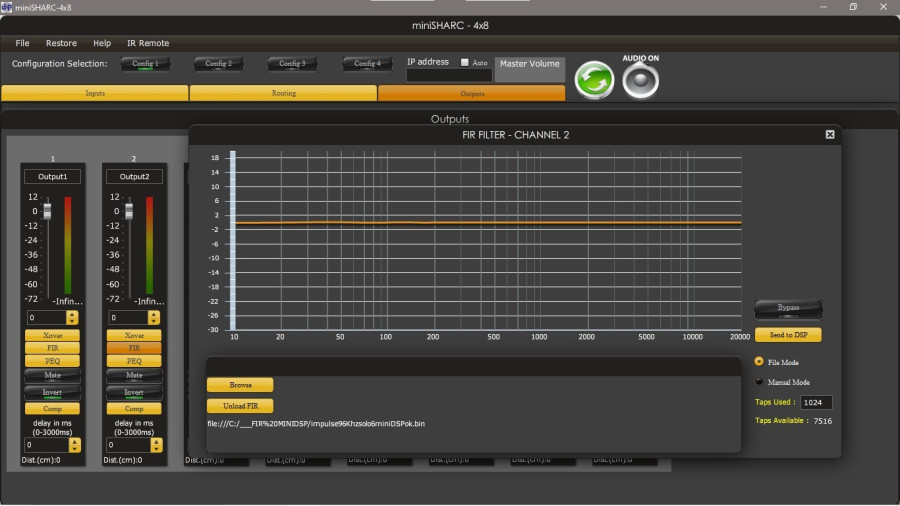900x506 pixels.
Task: Select configuration Config 3
Action: (x=292, y=64)
